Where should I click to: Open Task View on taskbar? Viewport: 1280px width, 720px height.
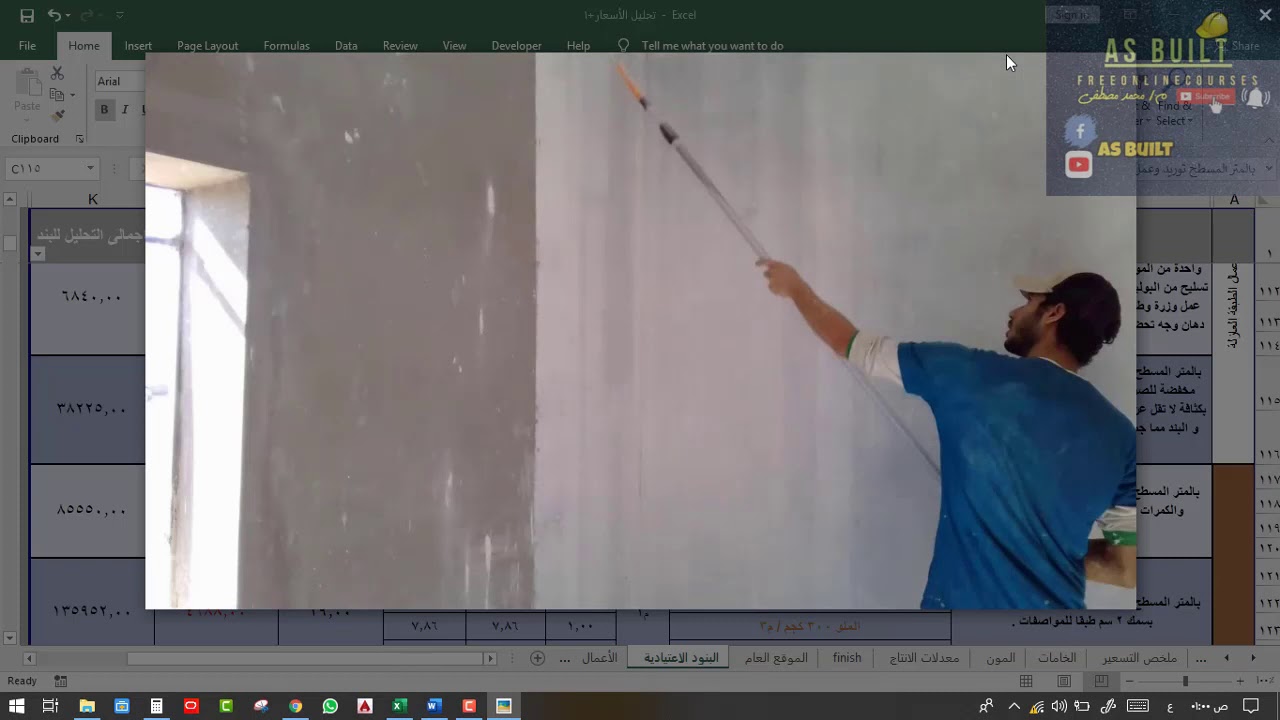point(50,706)
